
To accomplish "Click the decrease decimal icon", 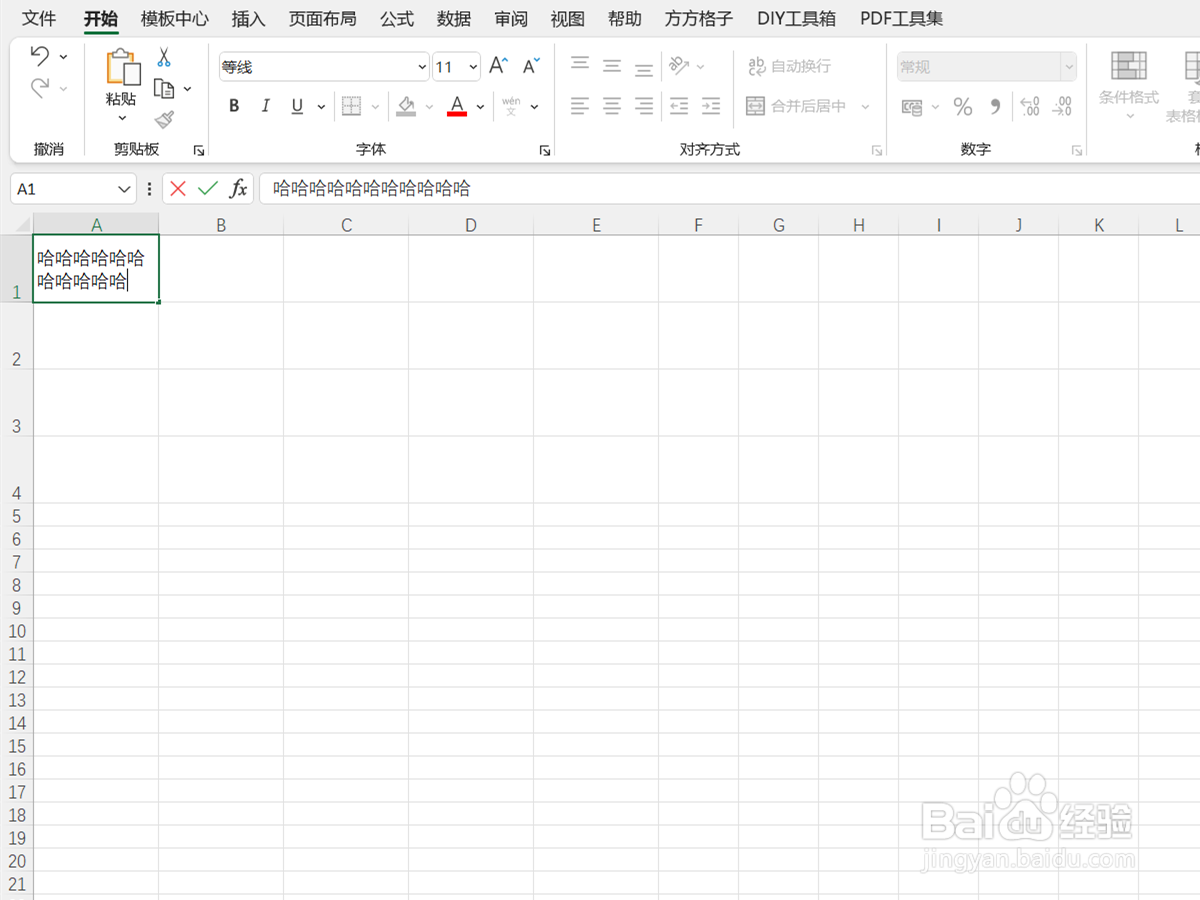I will click(x=1063, y=106).
